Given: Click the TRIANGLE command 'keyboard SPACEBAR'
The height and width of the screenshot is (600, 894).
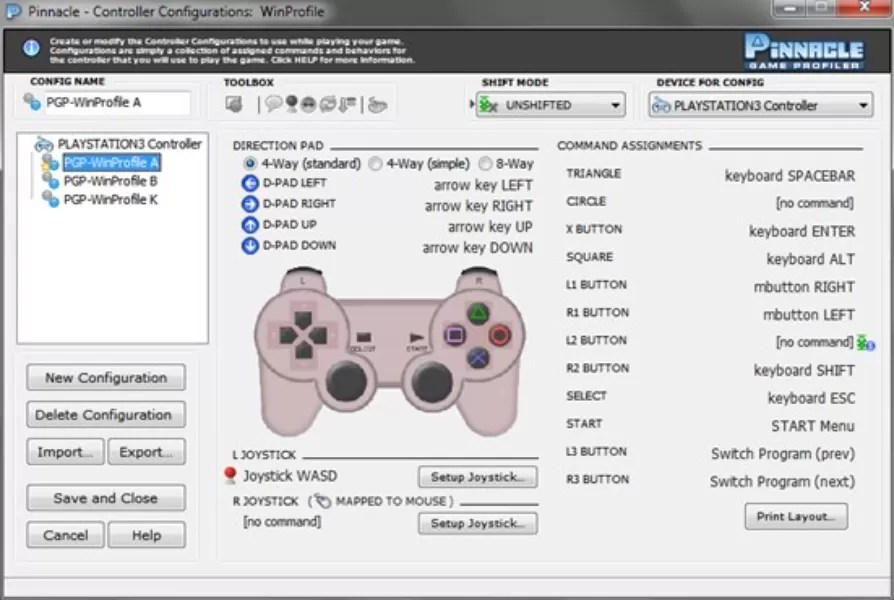Looking at the screenshot, I should click(x=790, y=176).
